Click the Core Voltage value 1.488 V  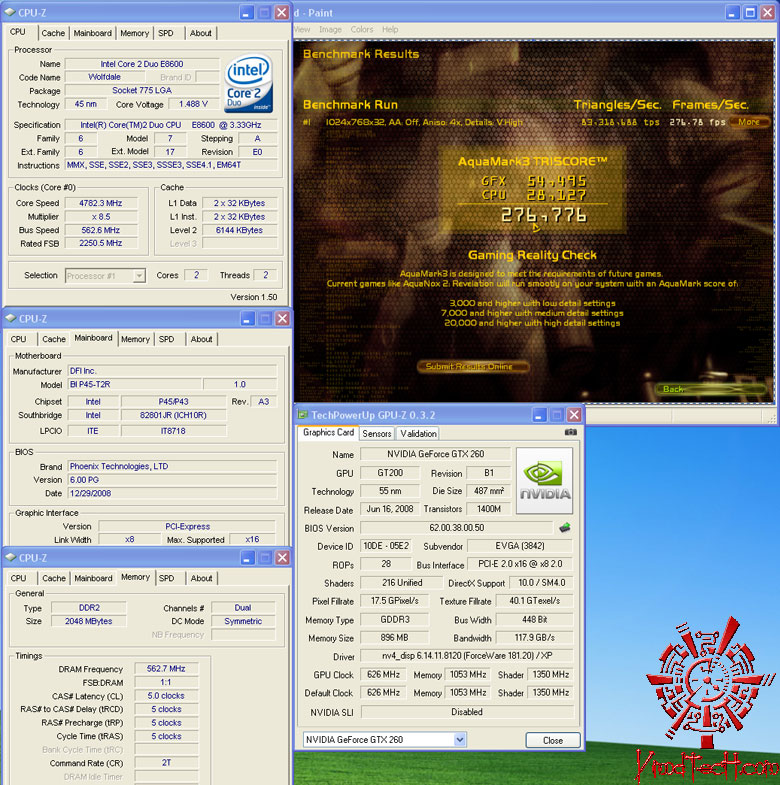[193, 104]
